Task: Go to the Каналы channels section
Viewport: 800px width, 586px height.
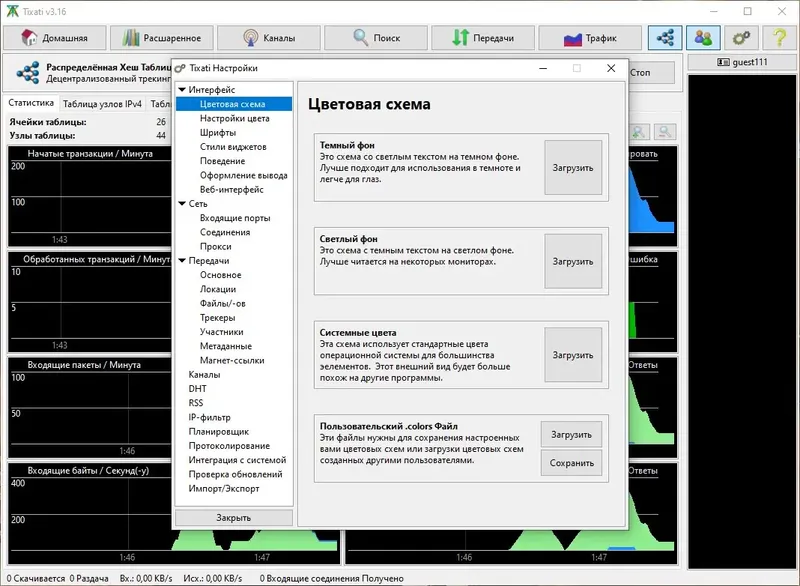Action: (269, 38)
